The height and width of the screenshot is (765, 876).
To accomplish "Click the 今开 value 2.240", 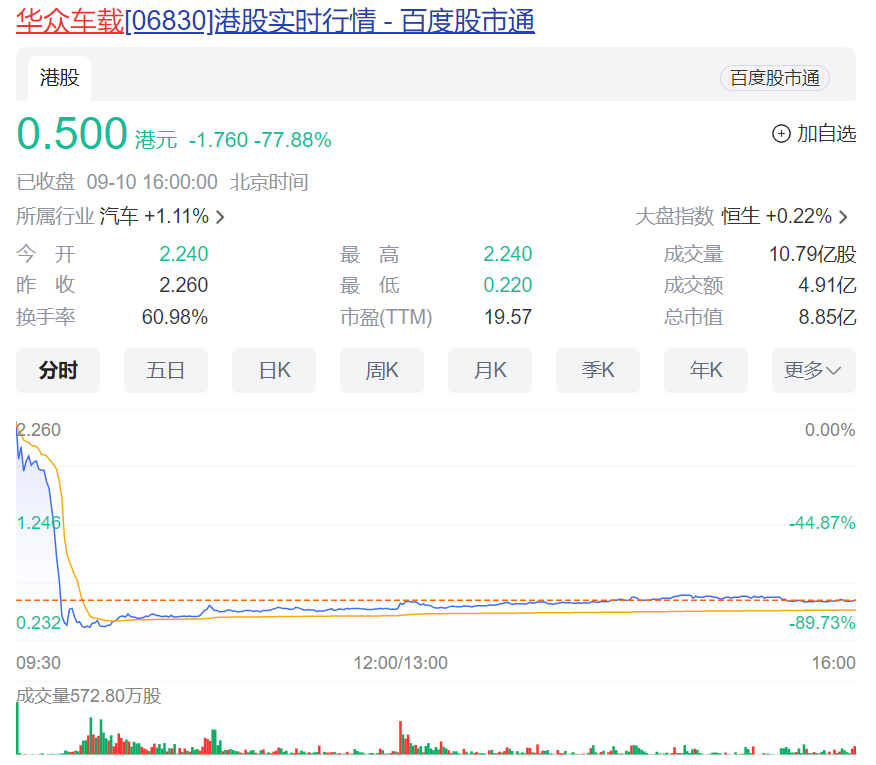I will pyautogui.click(x=183, y=254).
